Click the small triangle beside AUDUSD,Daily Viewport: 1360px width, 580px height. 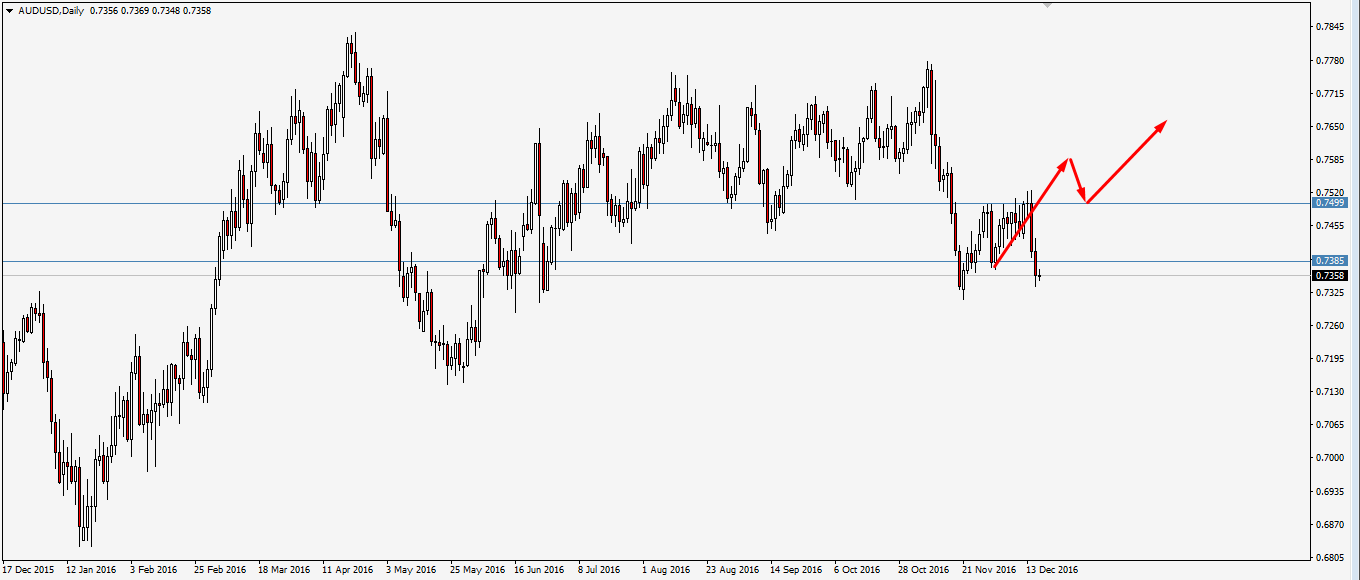[9, 10]
